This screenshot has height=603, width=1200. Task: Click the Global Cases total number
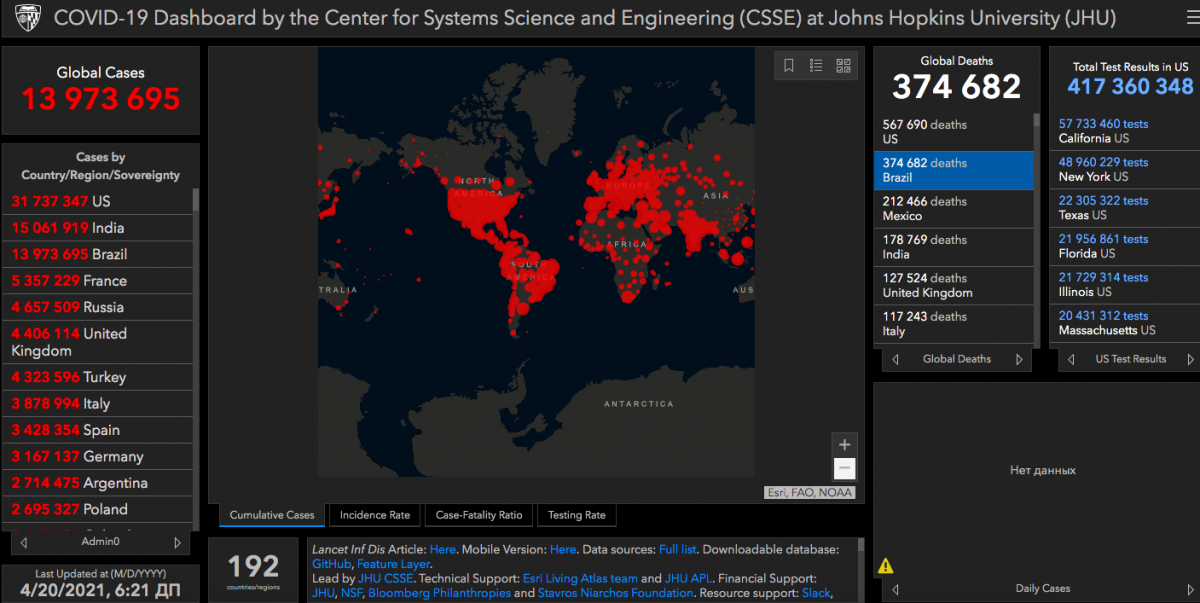101,99
